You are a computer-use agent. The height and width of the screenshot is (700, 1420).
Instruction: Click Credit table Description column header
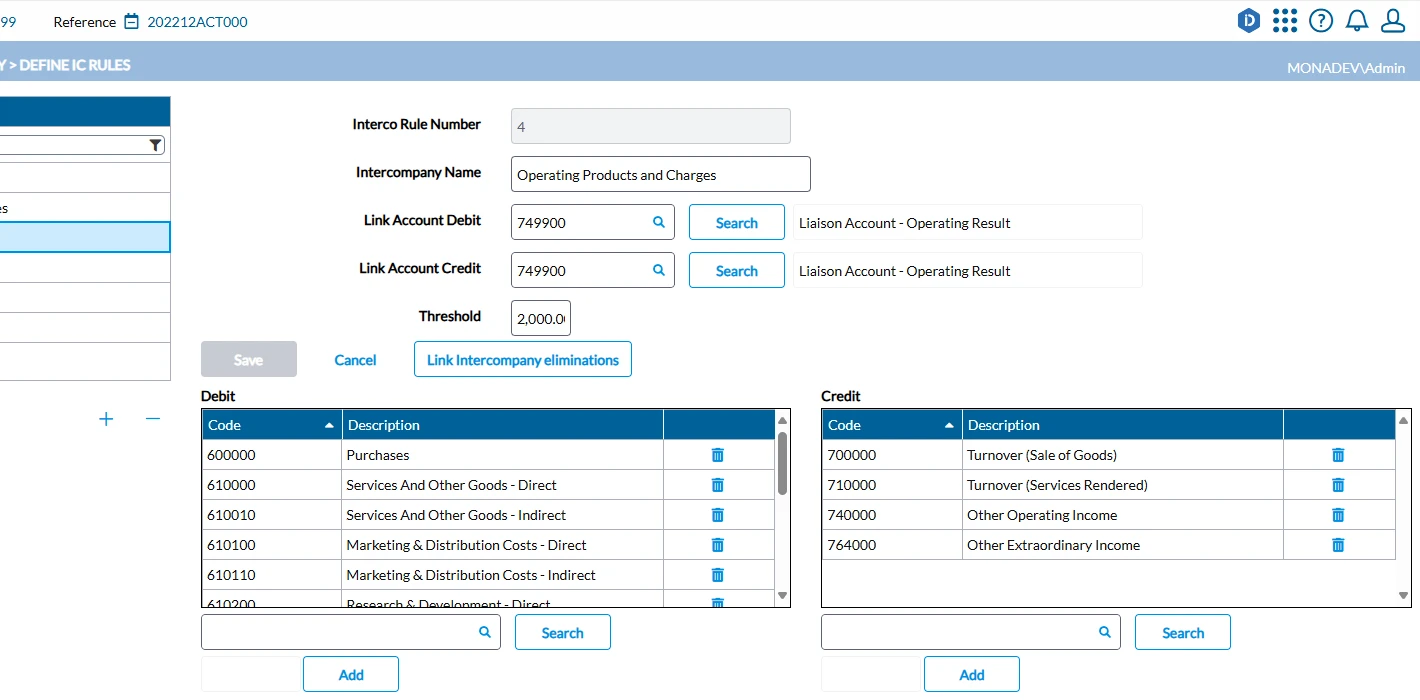click(1123, 425)
